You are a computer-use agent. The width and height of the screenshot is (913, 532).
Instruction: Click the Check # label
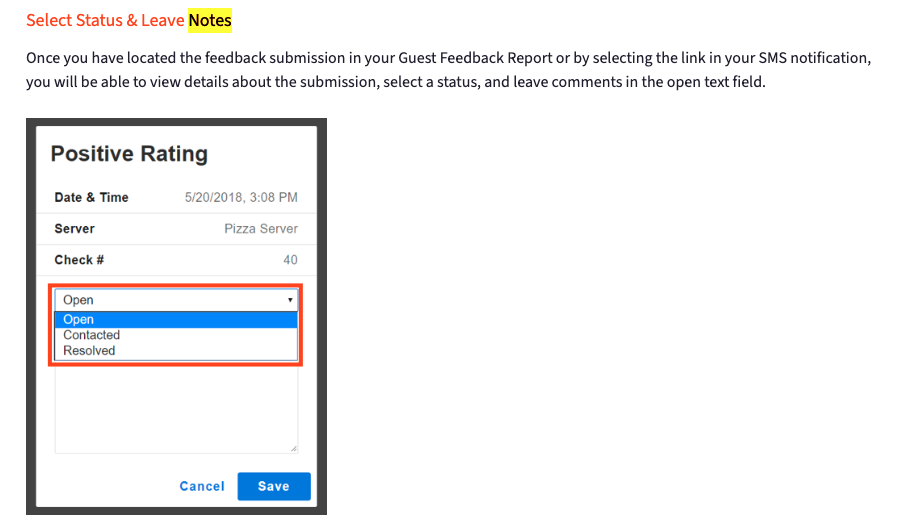pos(79,260)
